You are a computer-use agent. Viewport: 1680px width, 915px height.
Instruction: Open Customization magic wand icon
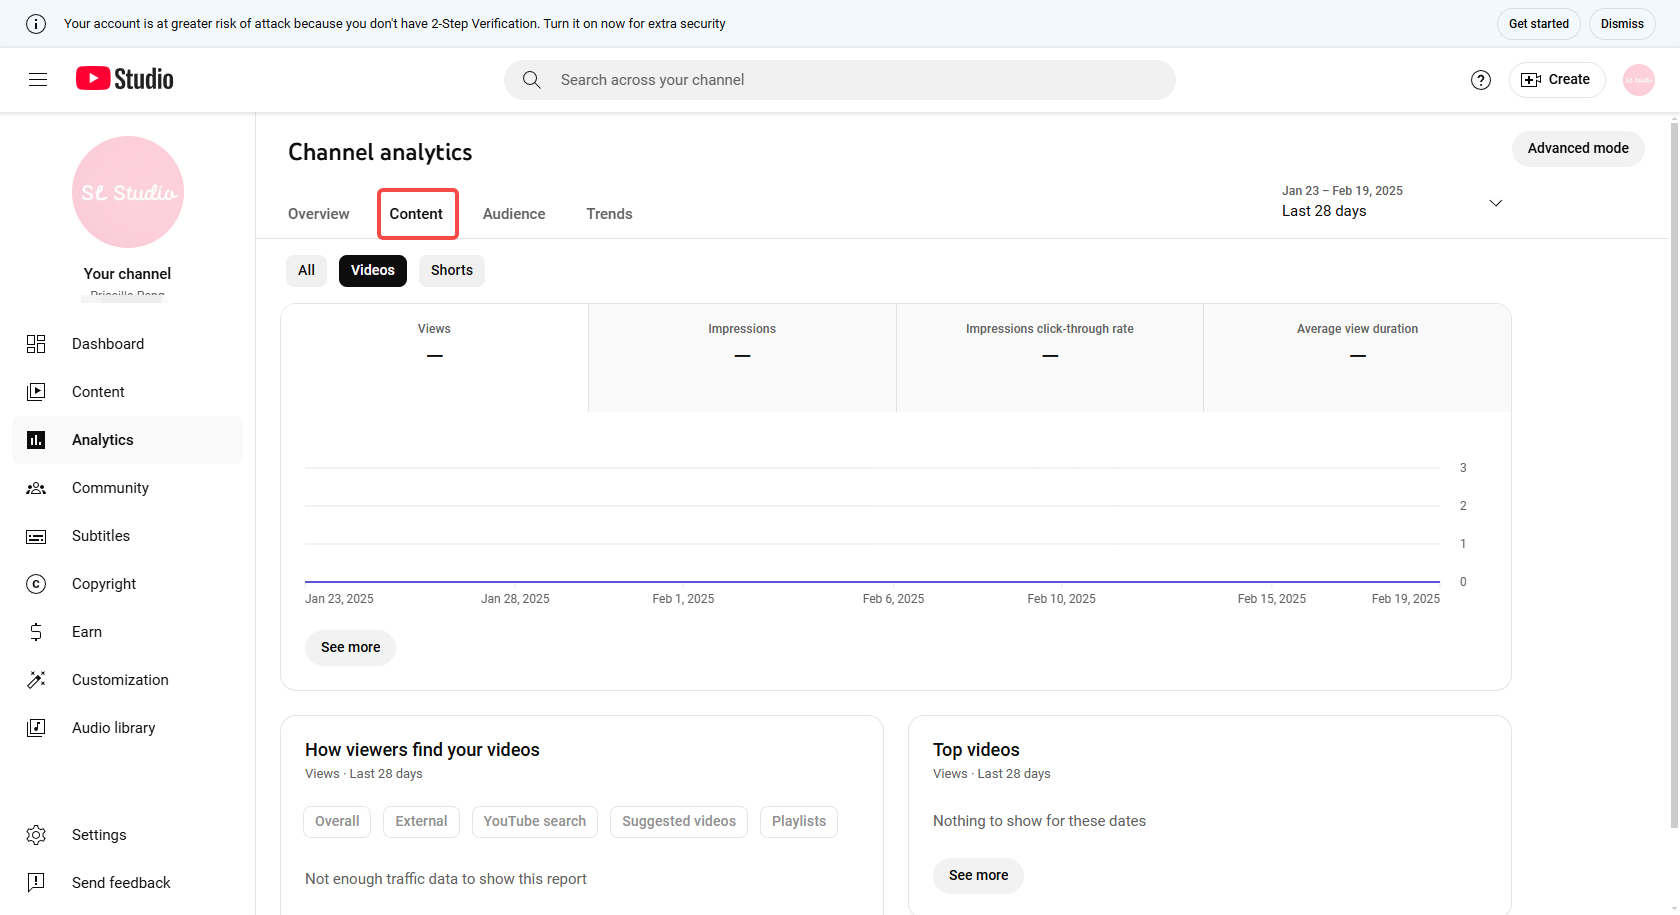(36, 680)
